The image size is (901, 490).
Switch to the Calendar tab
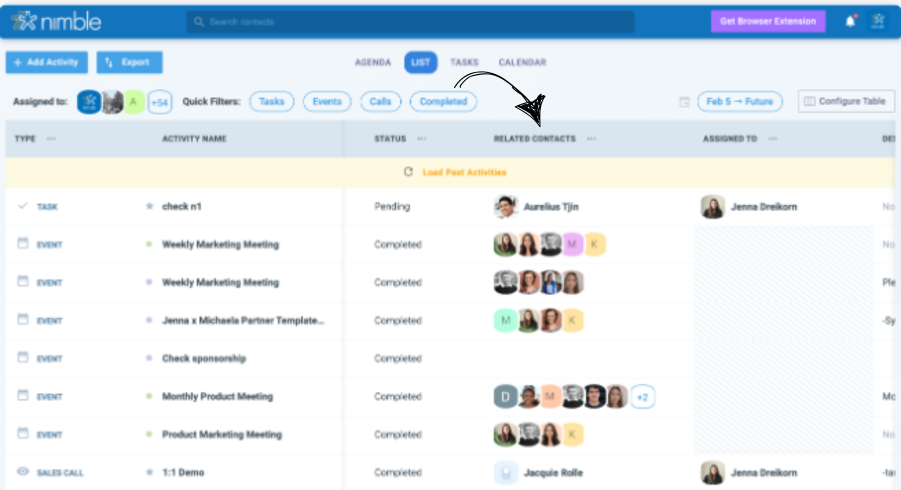coord(522,62)
